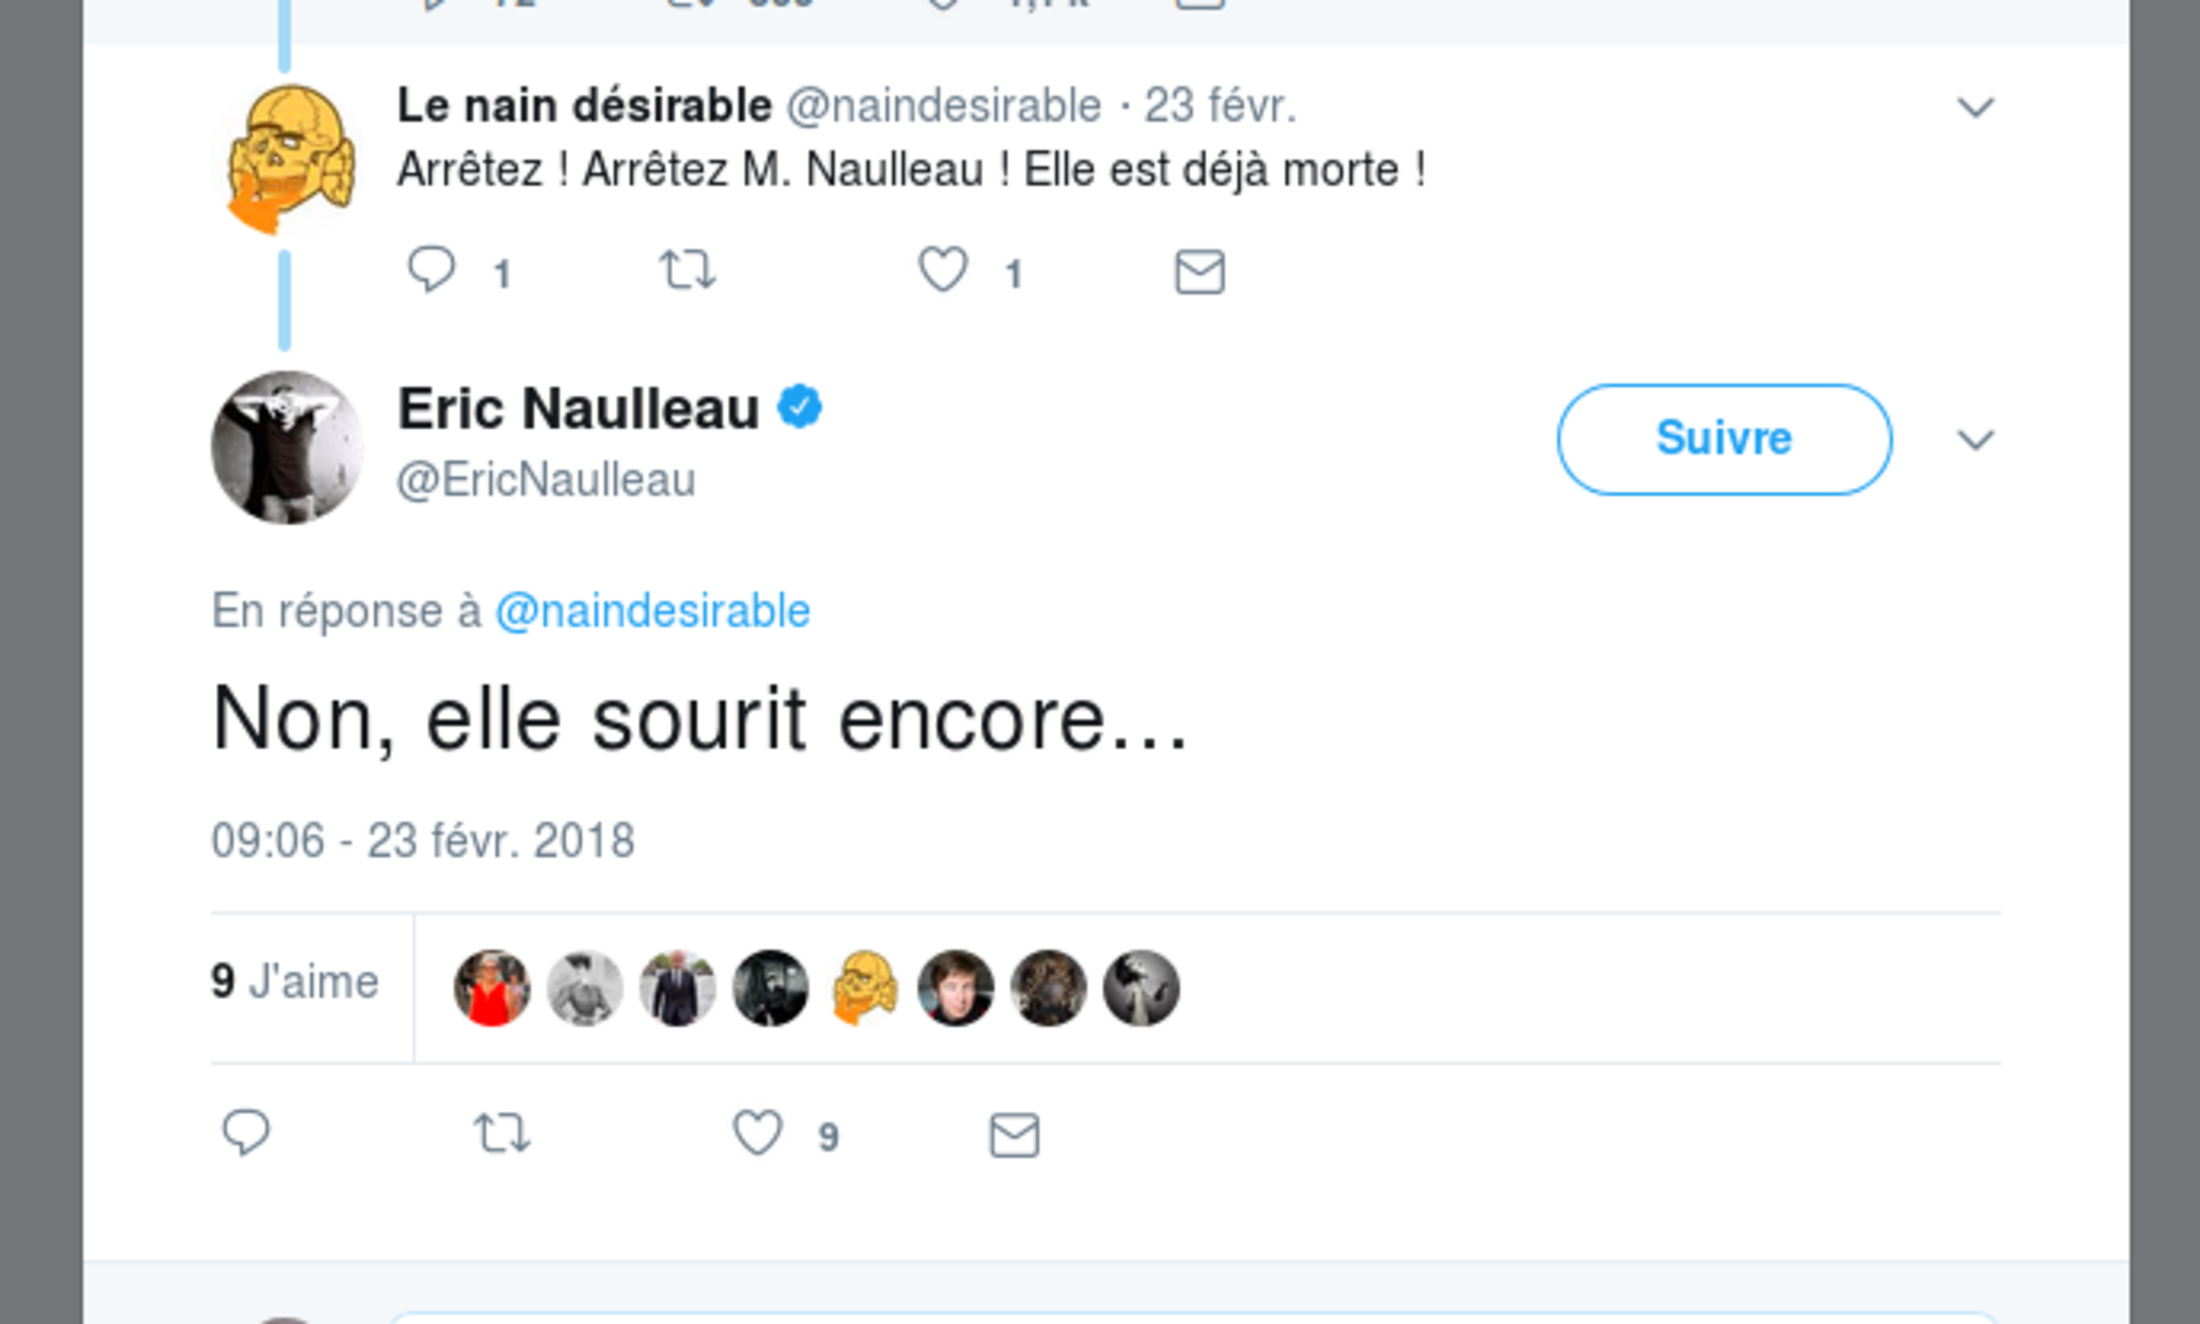The image size is (2200, 1324).
Task: Reply to Eric Naulleau's tweet
Action: pos(246,1133)
